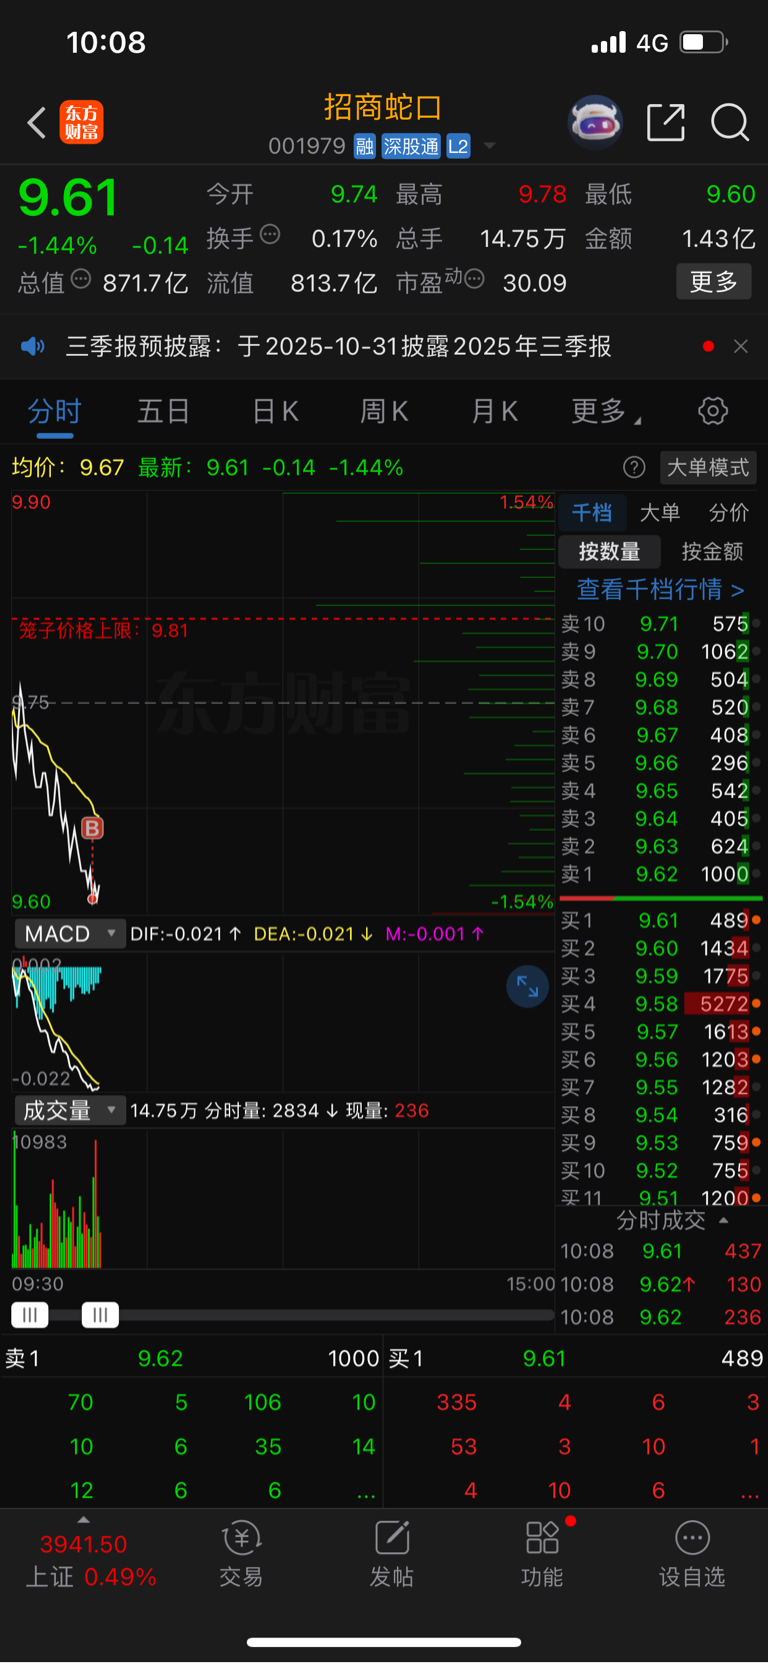Open 查看千档行情 link
This screenshot has width=768, height=1663.
tap(660, 589)
